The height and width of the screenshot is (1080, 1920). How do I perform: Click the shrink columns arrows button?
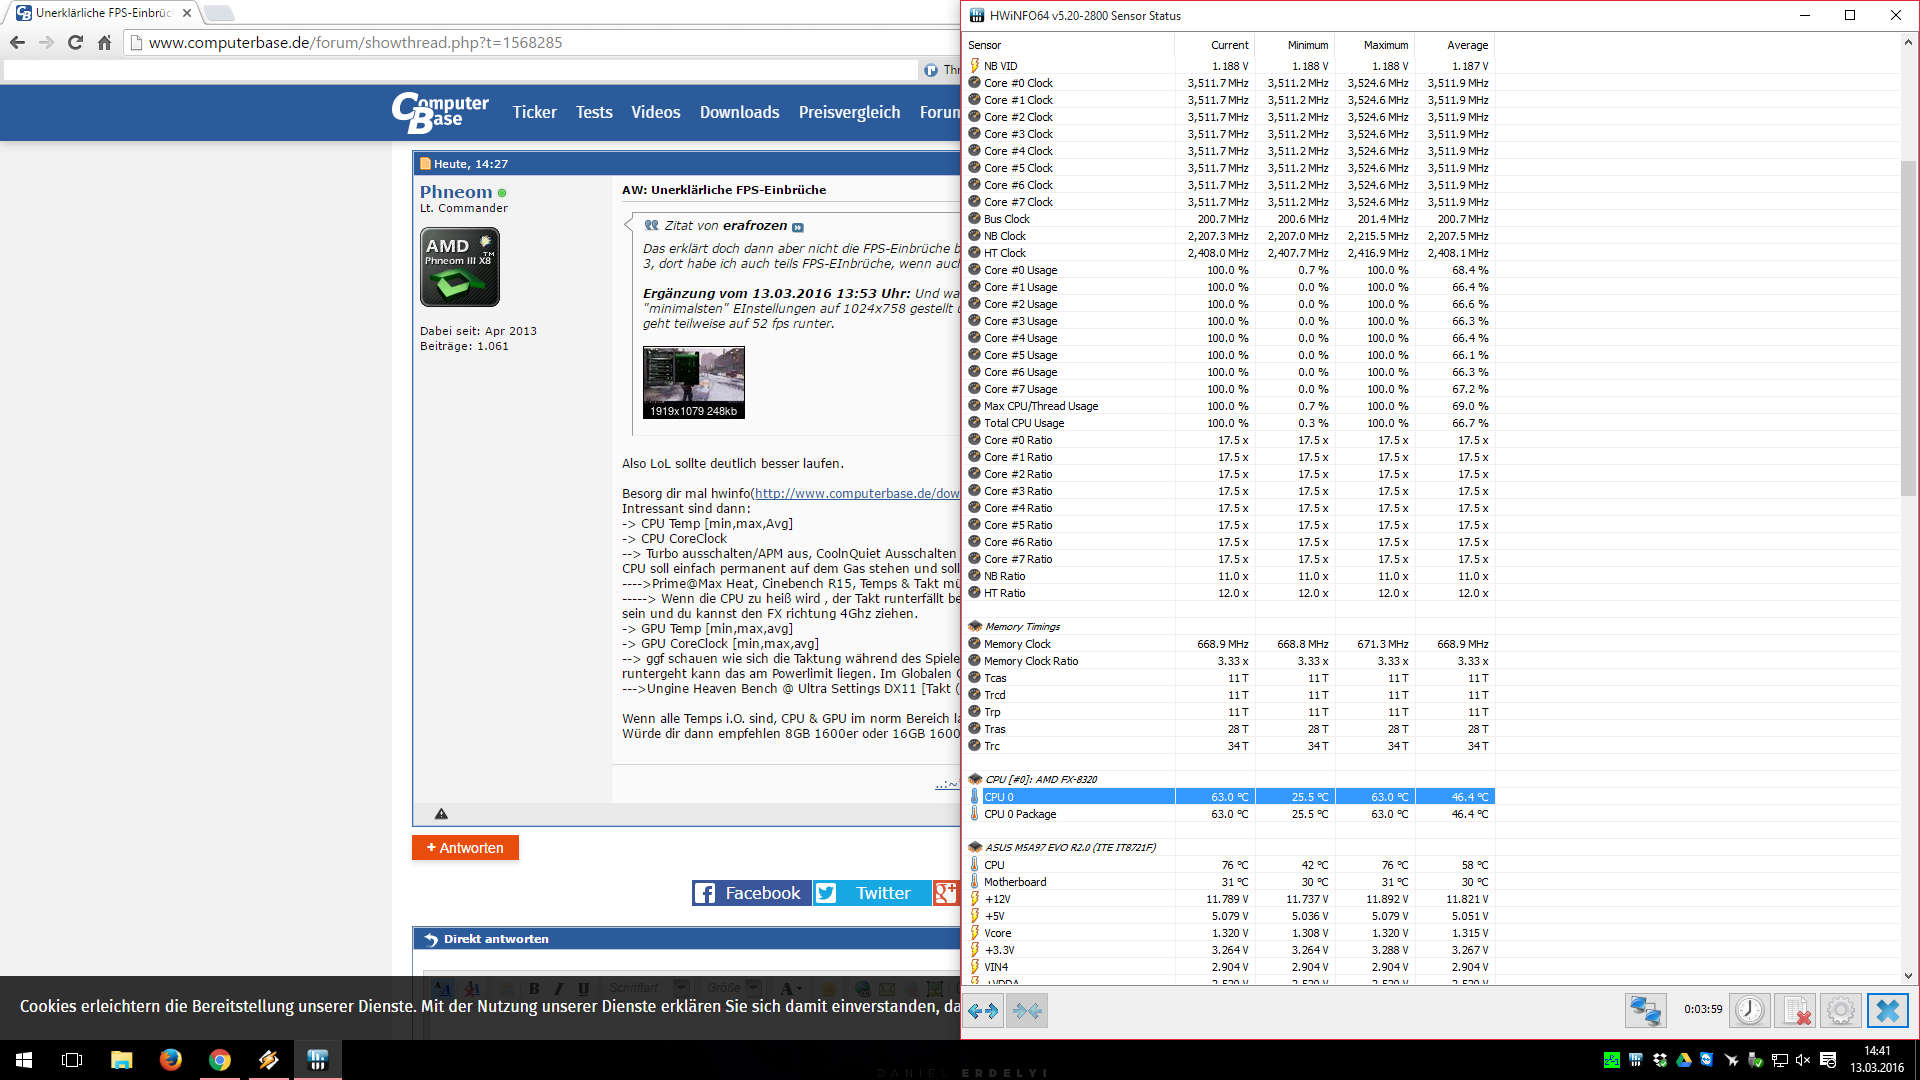pyautogui.click(x=1027, y=1011)
